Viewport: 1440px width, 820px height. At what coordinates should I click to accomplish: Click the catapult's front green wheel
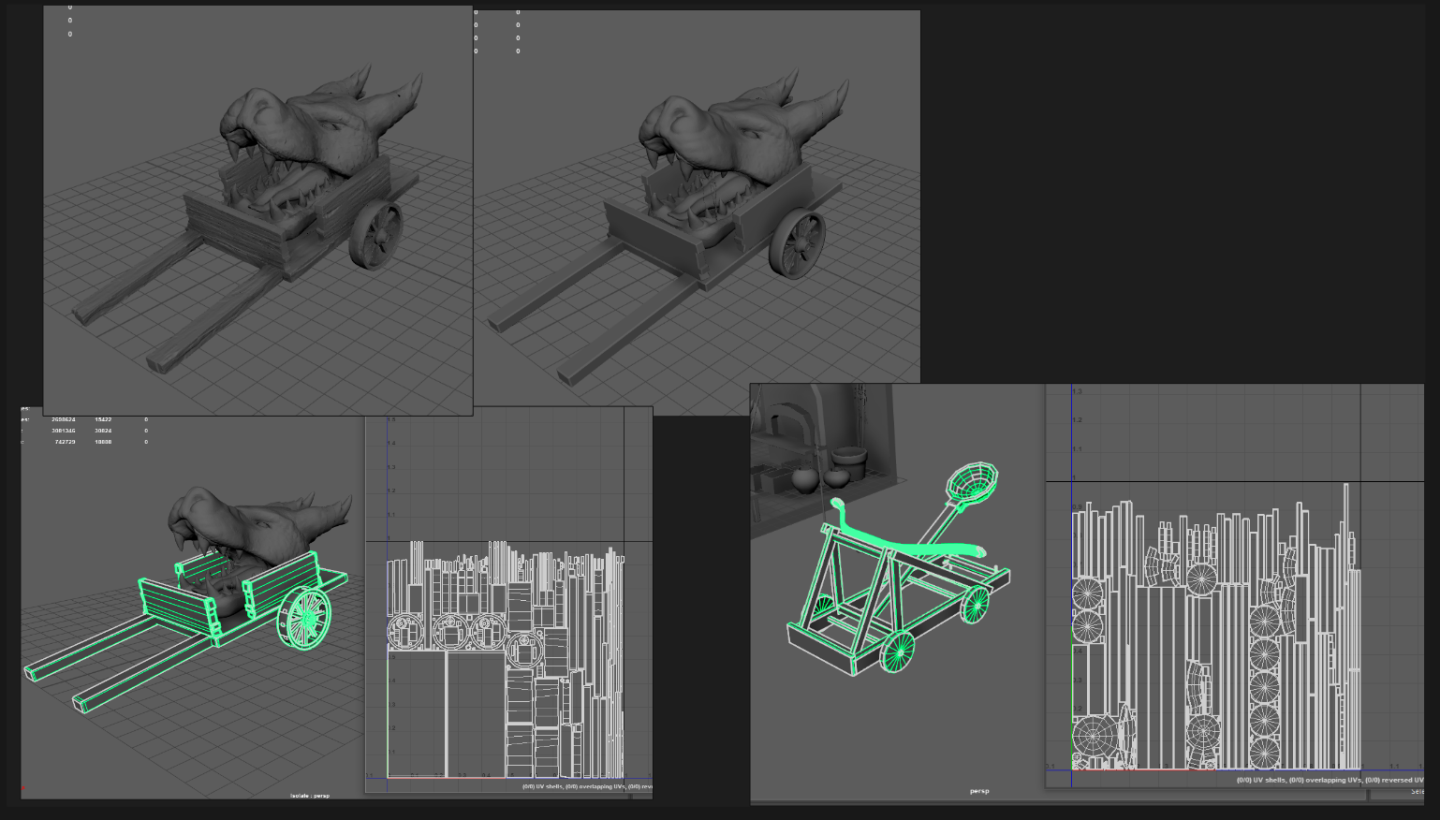[x=898, y=651]
